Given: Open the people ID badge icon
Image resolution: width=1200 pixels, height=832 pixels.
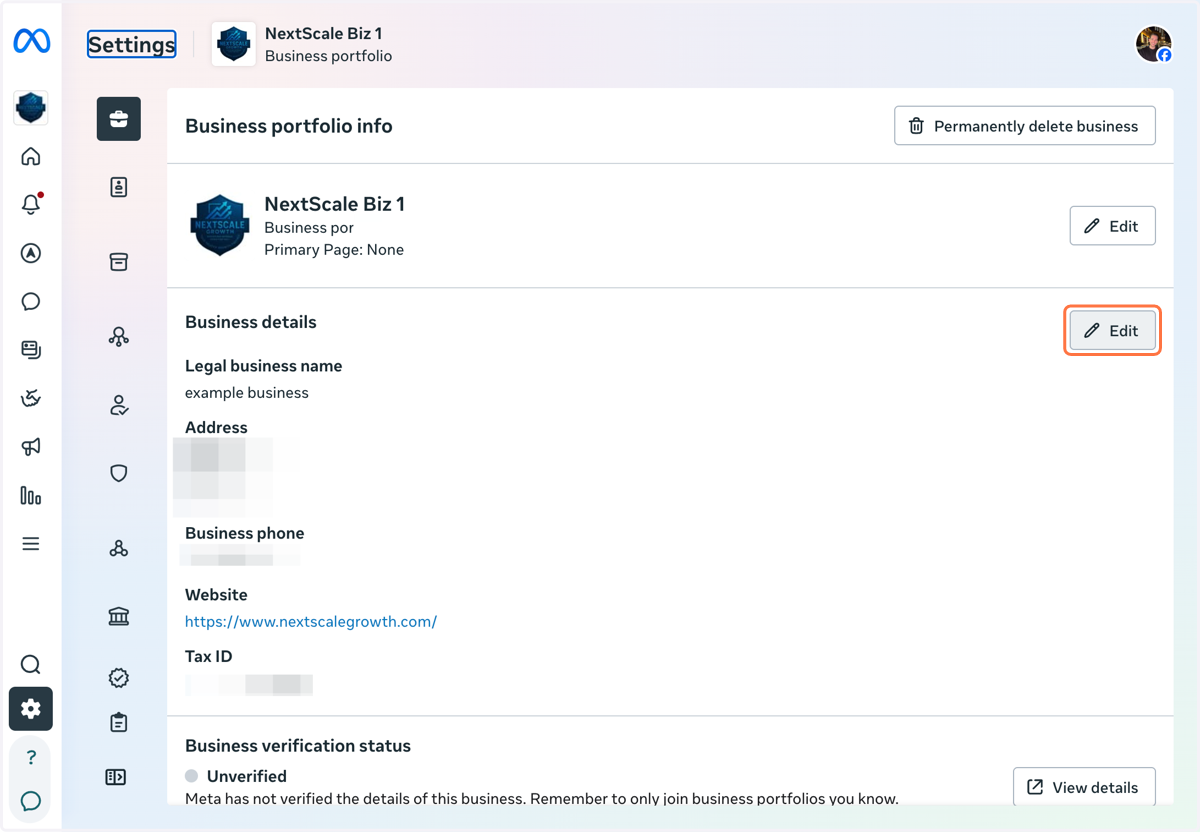Looking at the screenshot, I should pyautogui.click(x=119, y=187).
